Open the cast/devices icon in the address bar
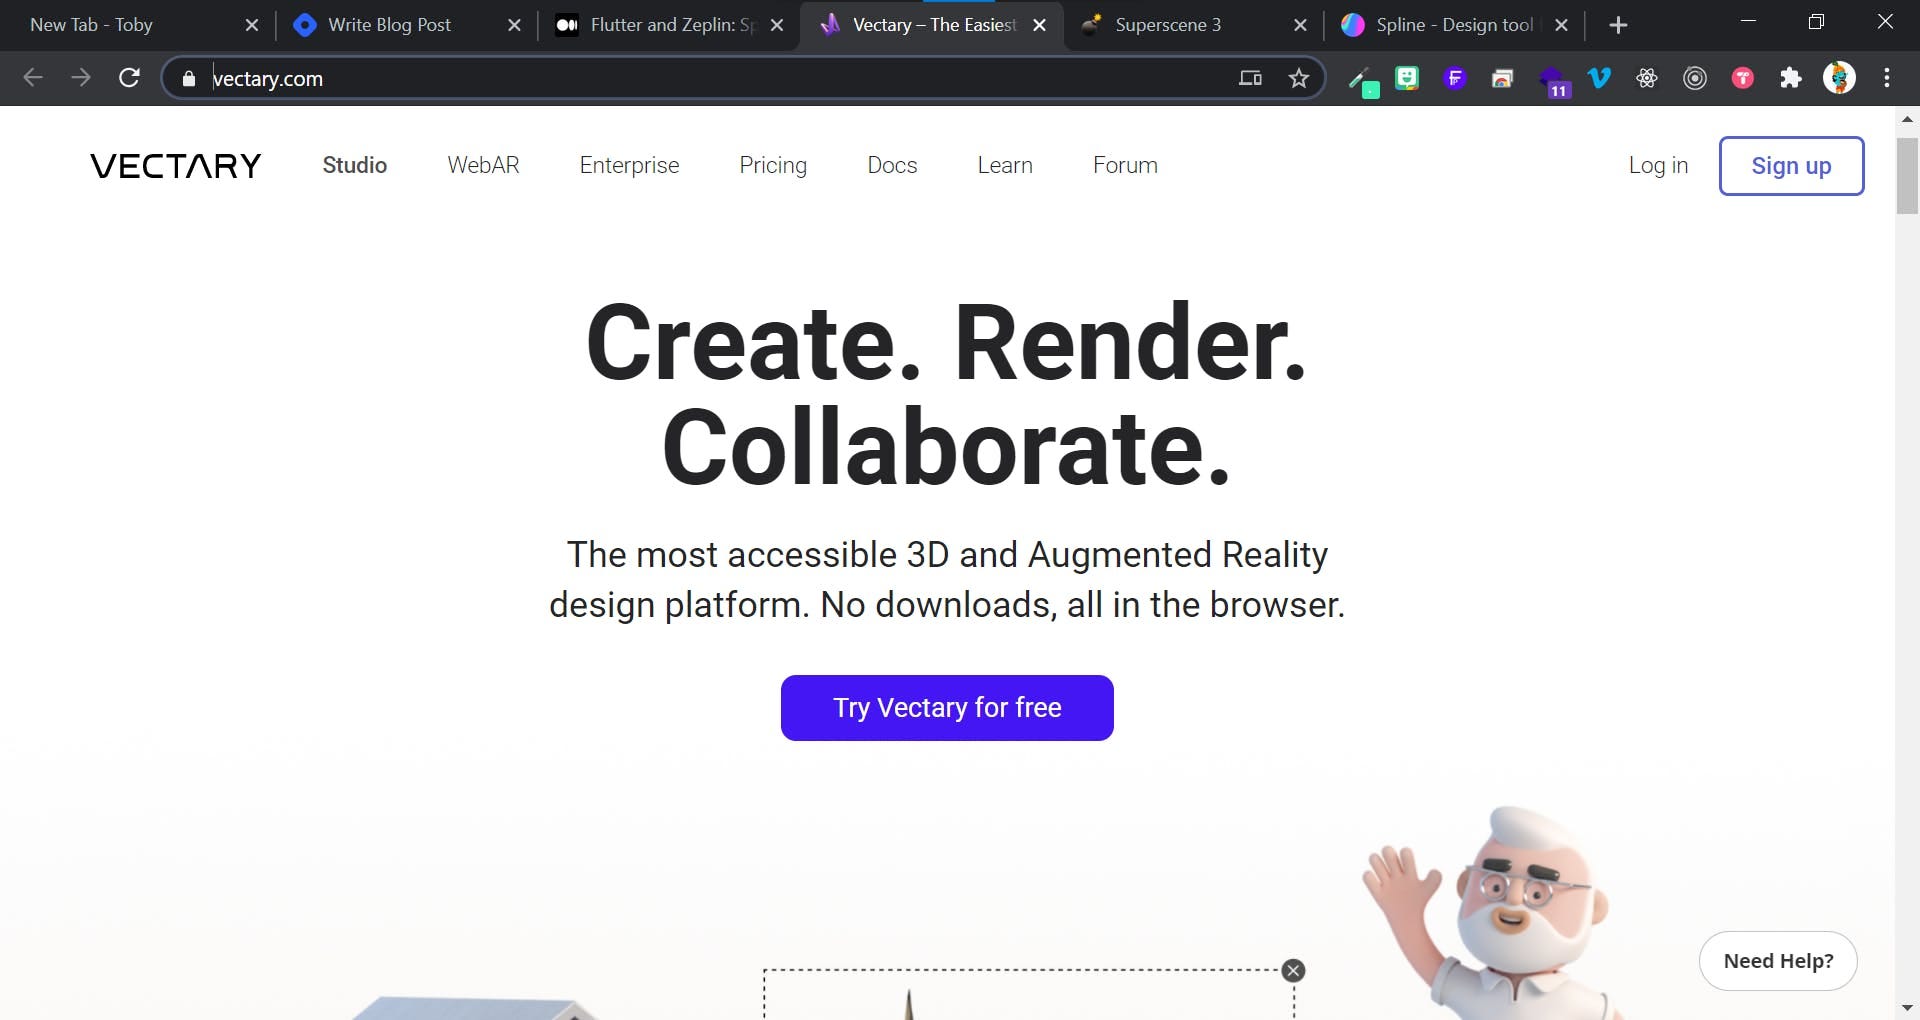 tap(1250, 78)
